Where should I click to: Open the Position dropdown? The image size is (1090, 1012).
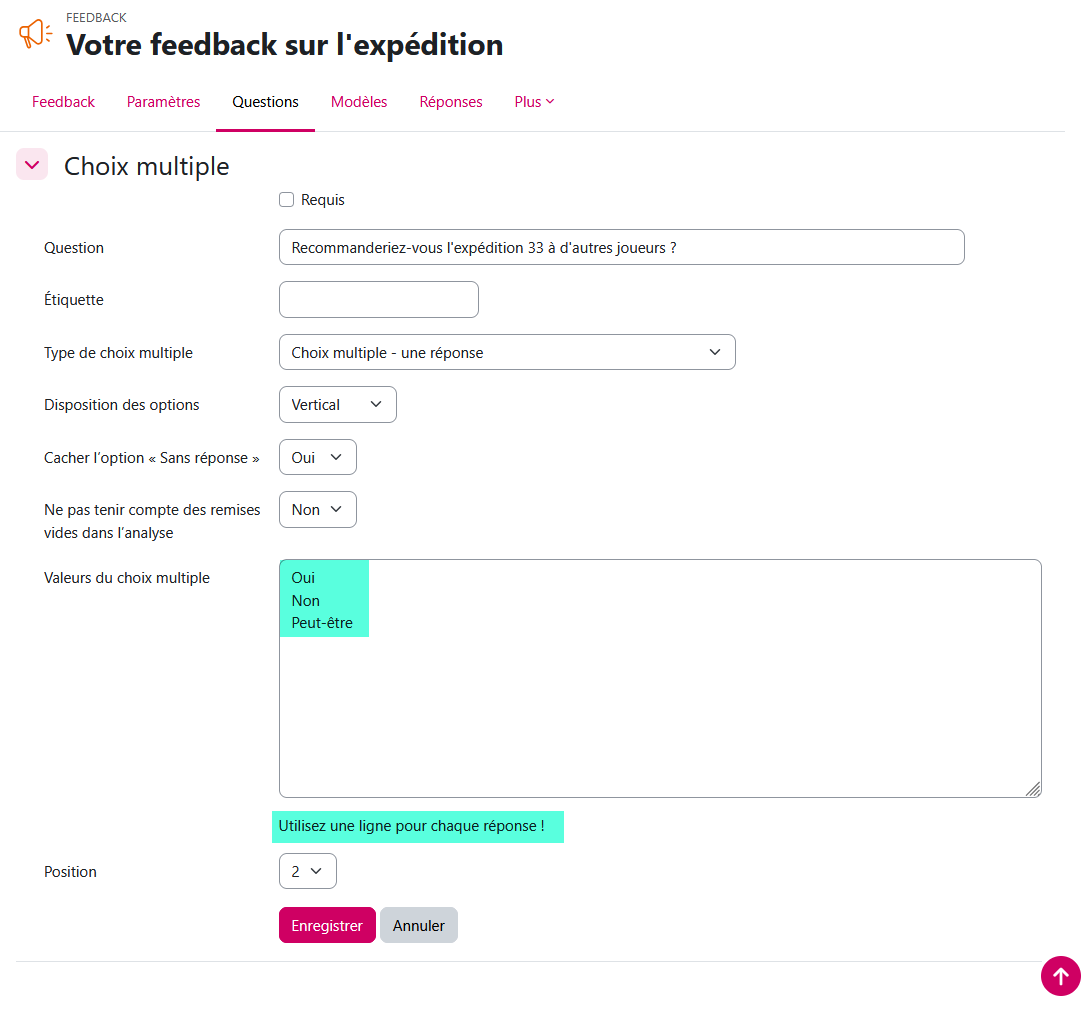(307, 871)
